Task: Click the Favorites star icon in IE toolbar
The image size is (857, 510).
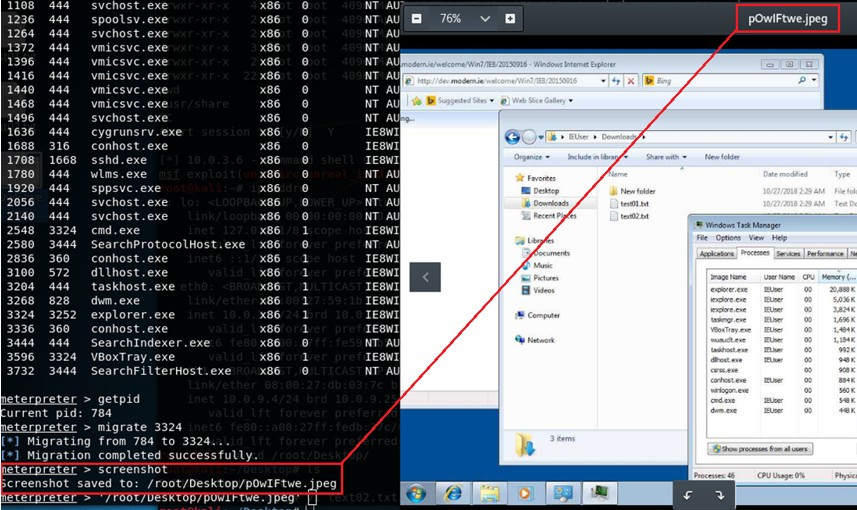Action: click(x=416, y=101)
